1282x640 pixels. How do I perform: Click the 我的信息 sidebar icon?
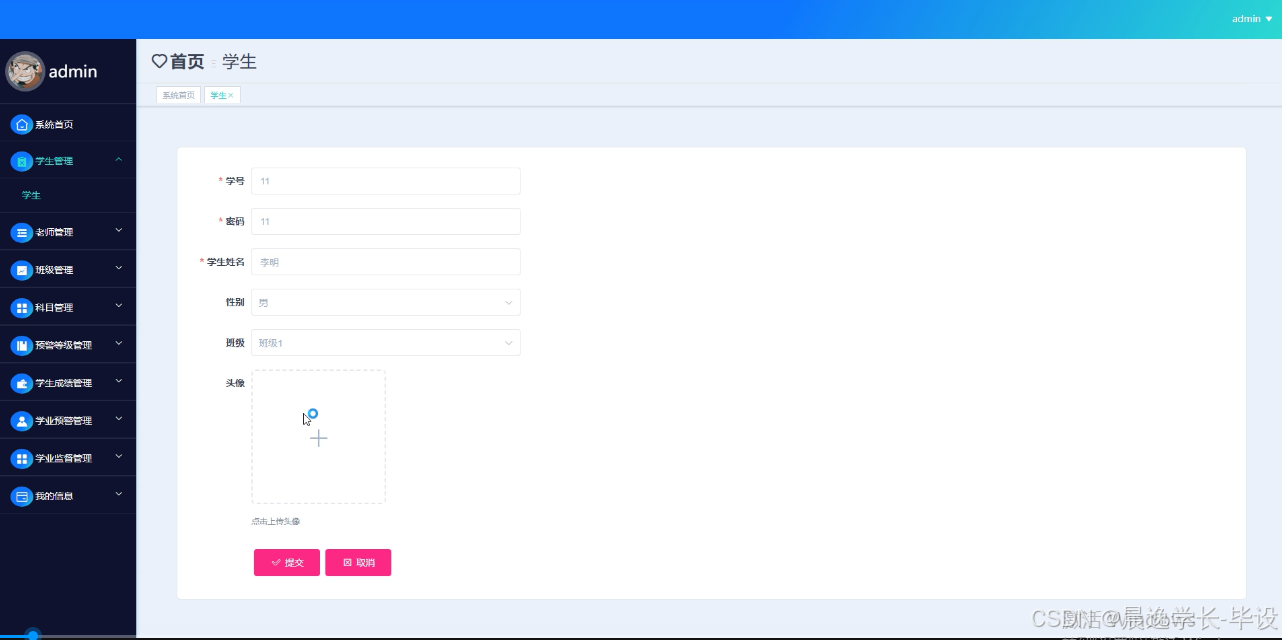(22, 496)
